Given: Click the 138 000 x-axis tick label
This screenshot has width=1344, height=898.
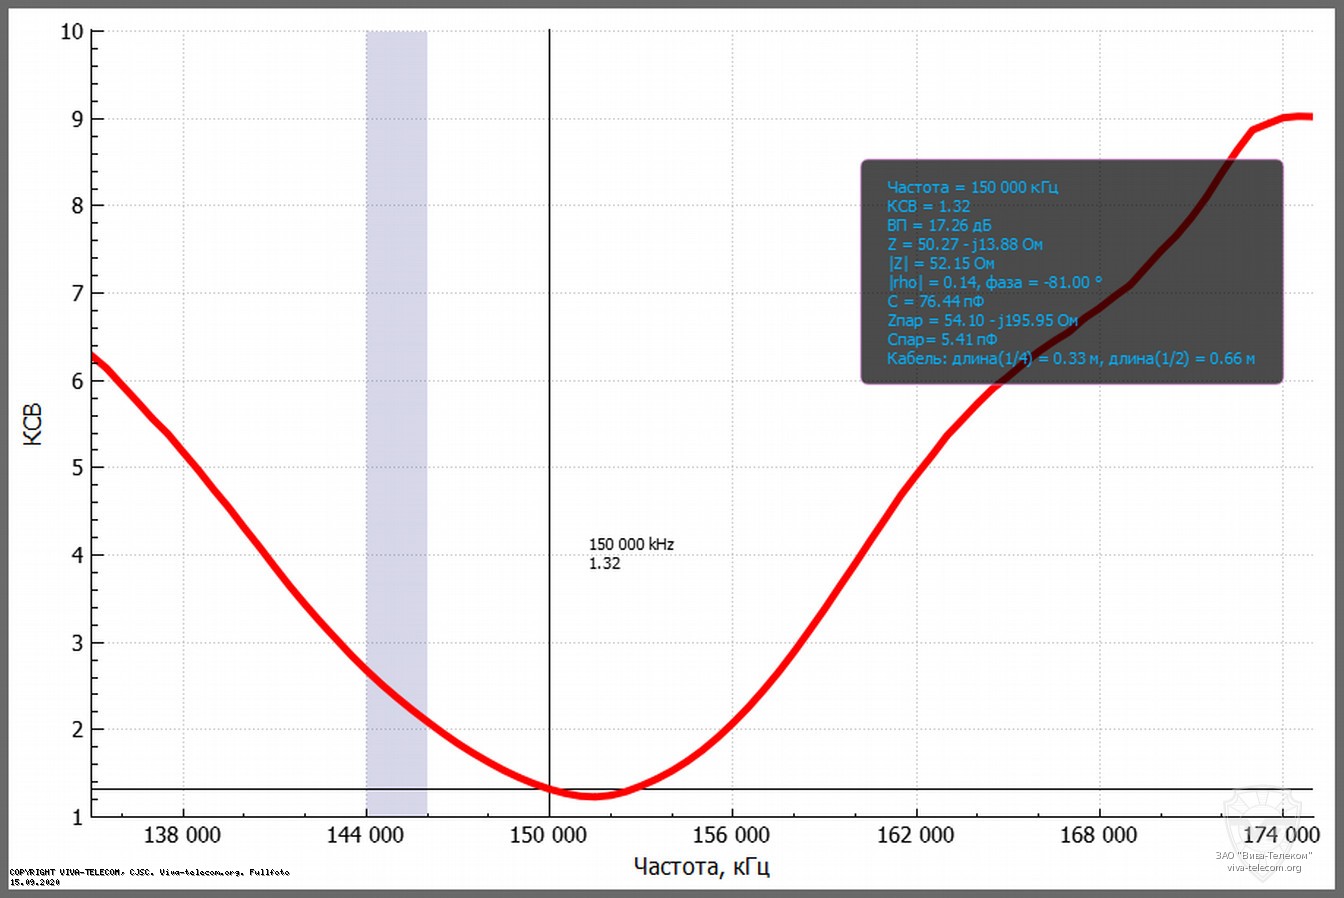Looking at the screenshot, I should click(x=183, y=835).
